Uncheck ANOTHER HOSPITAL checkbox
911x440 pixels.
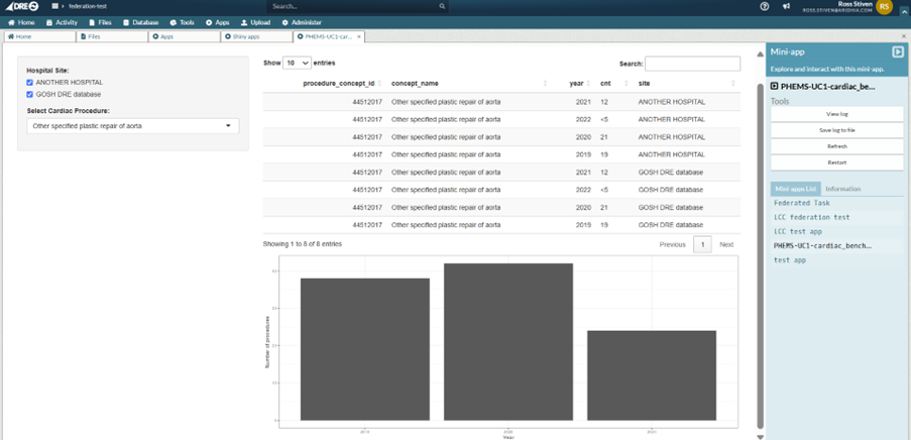[30, 83]
